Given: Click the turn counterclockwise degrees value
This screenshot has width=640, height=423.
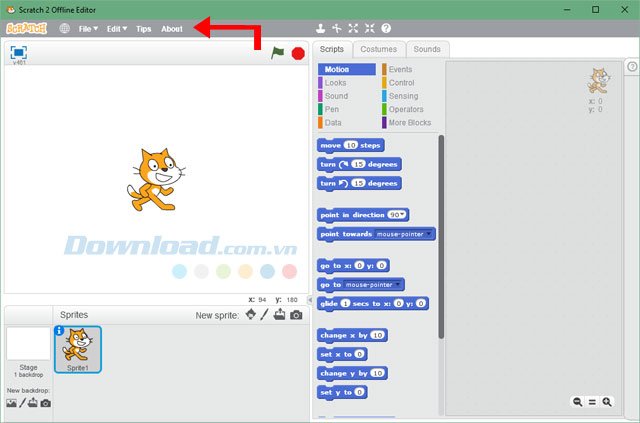Looking at the screenshot, I should click(358, 183).
